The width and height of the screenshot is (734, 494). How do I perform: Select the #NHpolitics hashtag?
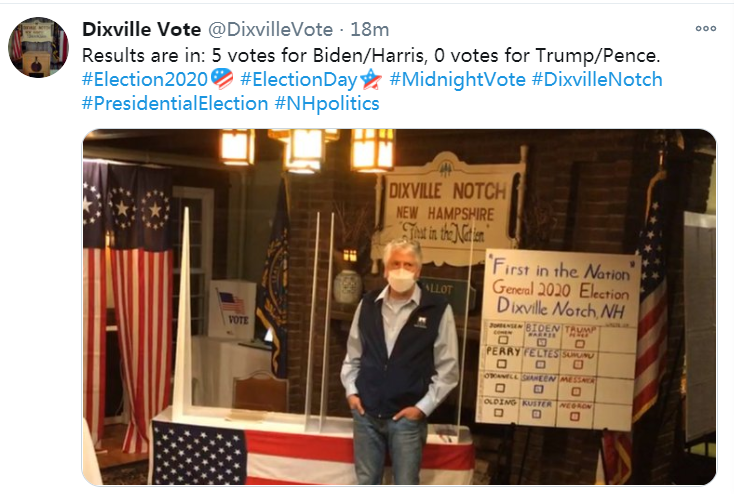click(x=326, y=103)
